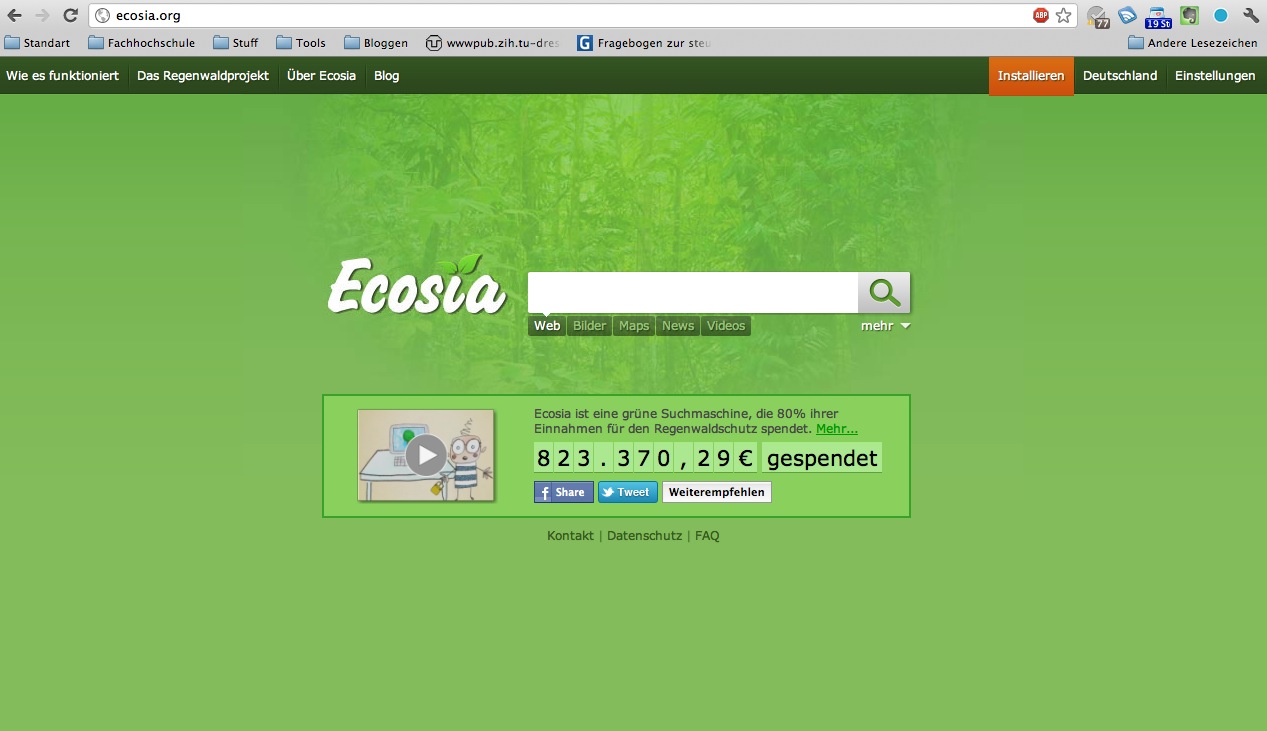Click the magnifying glass search button
This screenshot has width=1267, height=731.
pyautogui.click(x=884, y=292)
